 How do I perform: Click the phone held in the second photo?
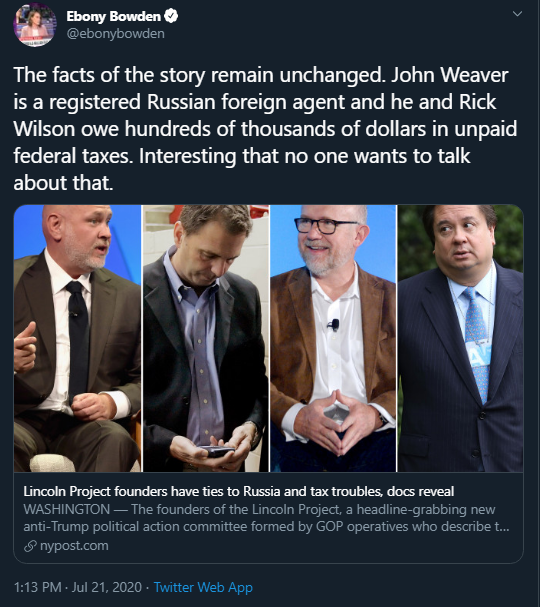pos(217,451)
